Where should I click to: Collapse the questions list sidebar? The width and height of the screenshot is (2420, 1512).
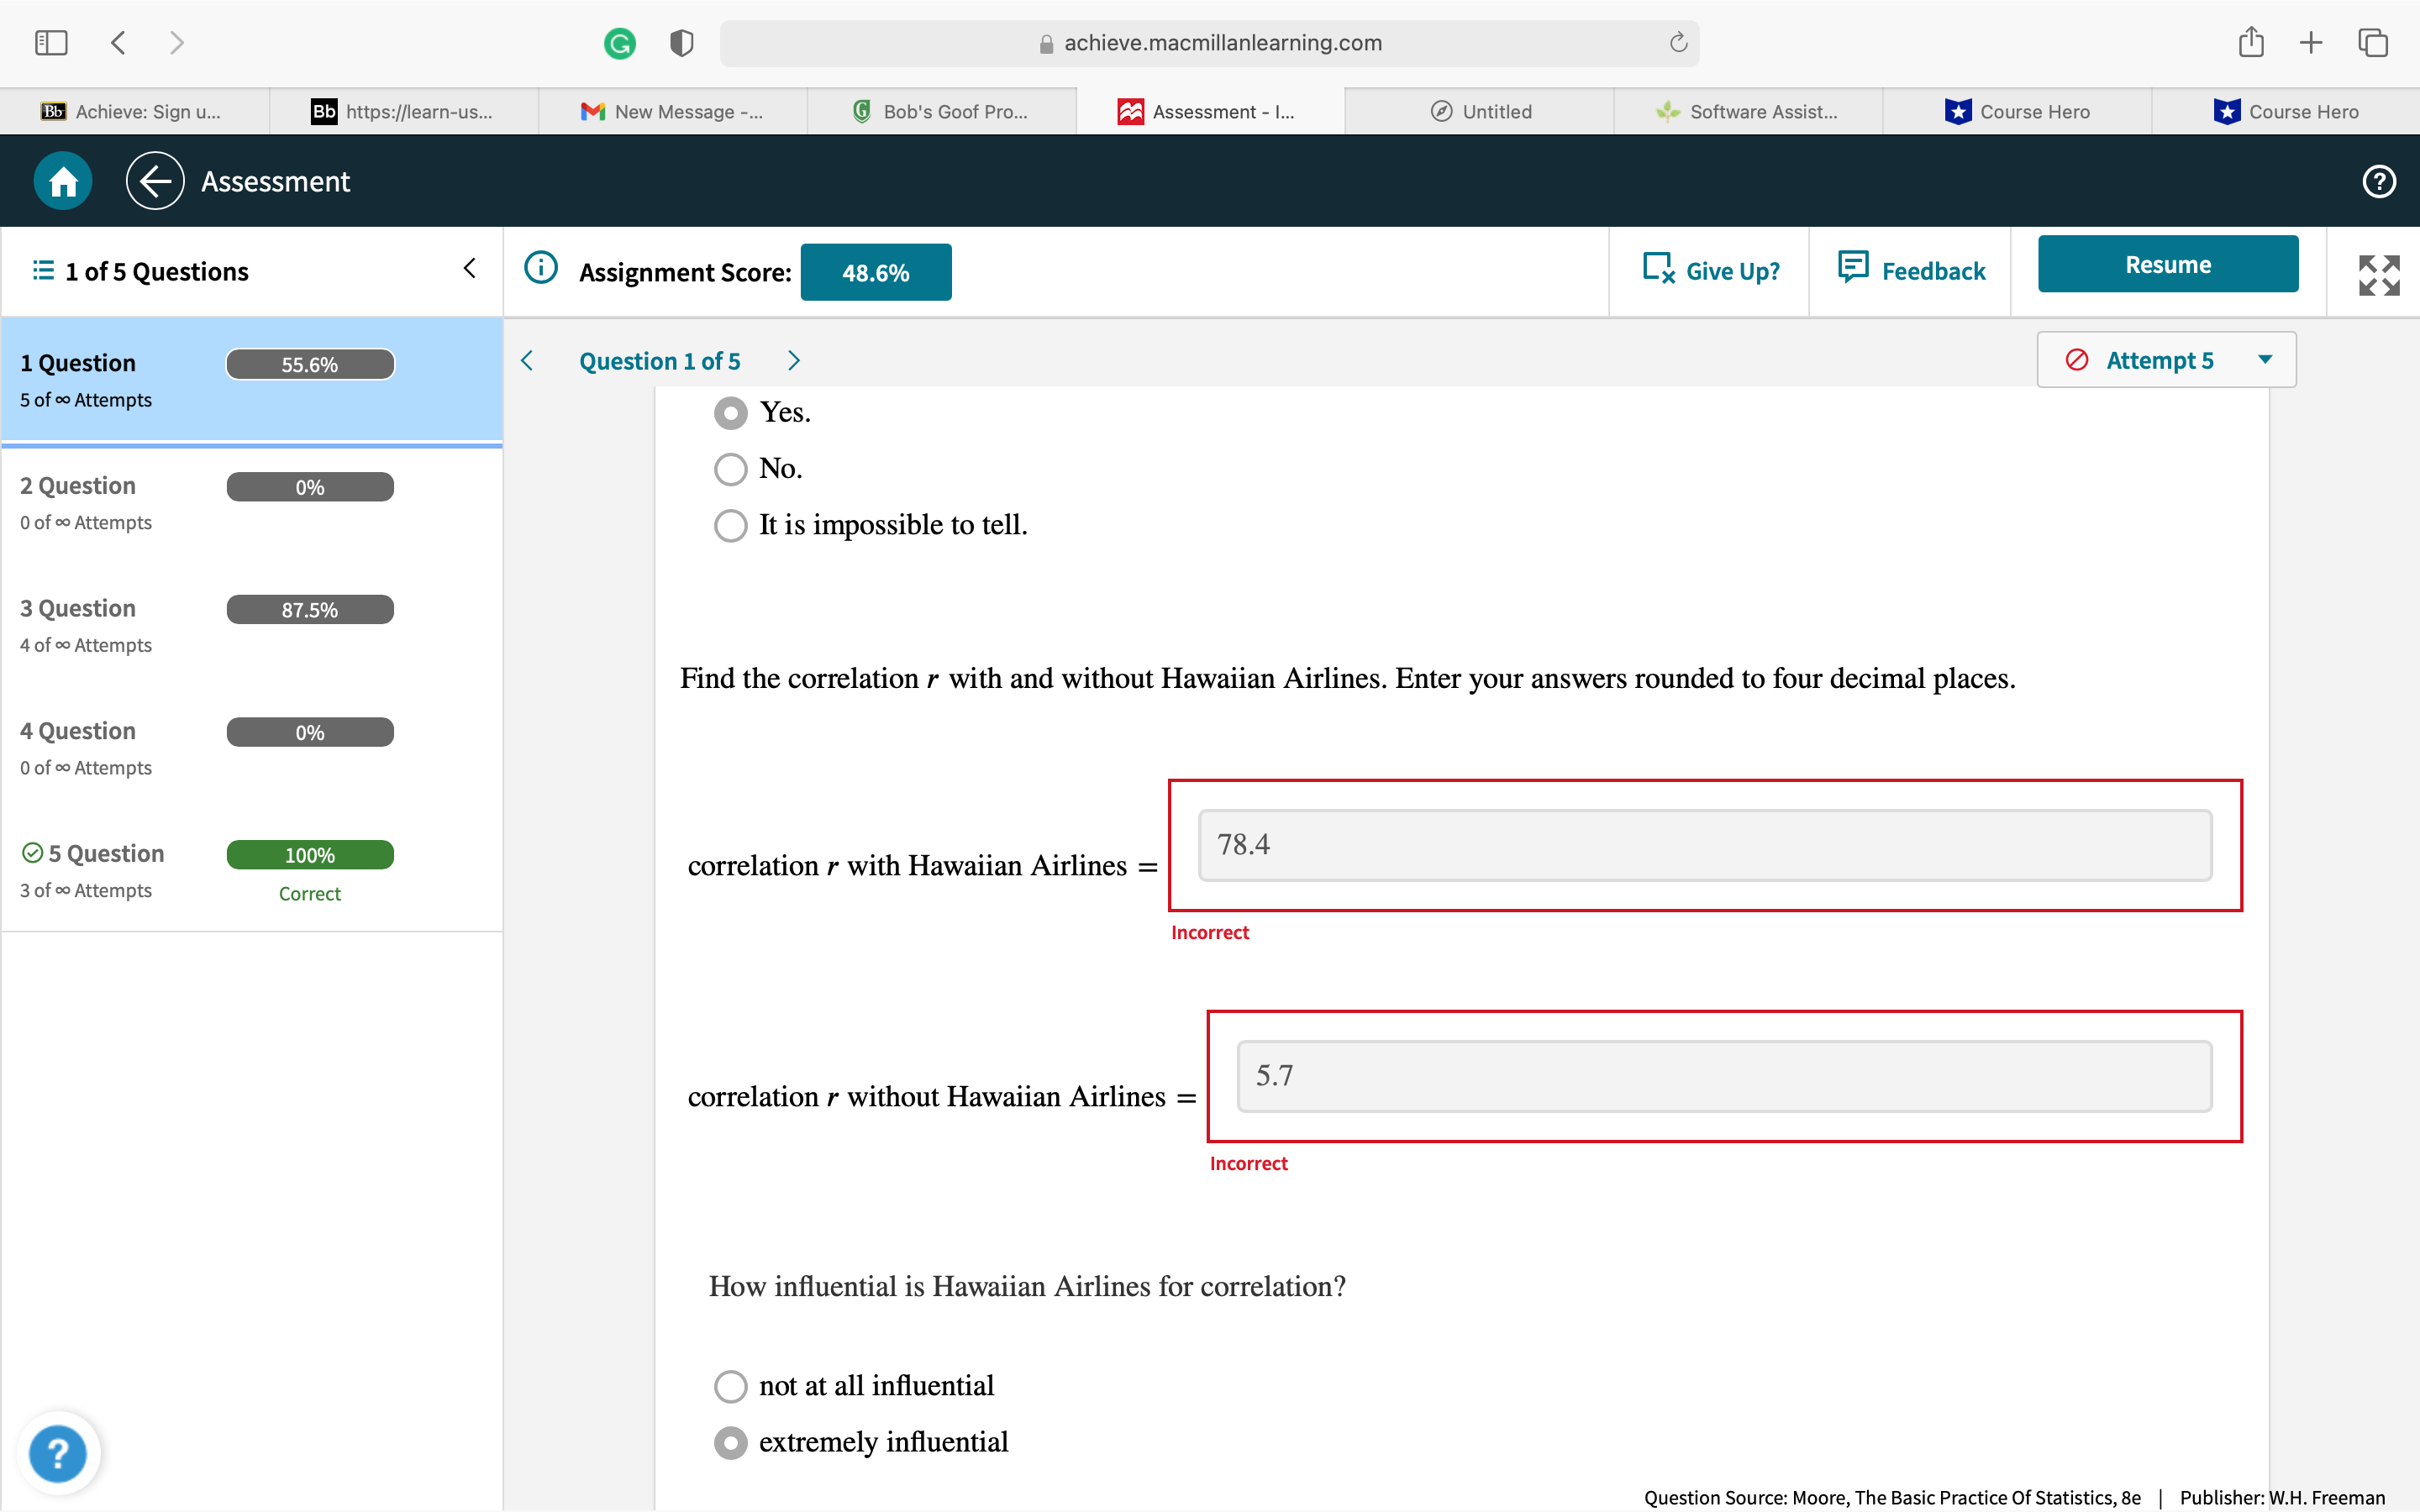(x=469, y=269)
